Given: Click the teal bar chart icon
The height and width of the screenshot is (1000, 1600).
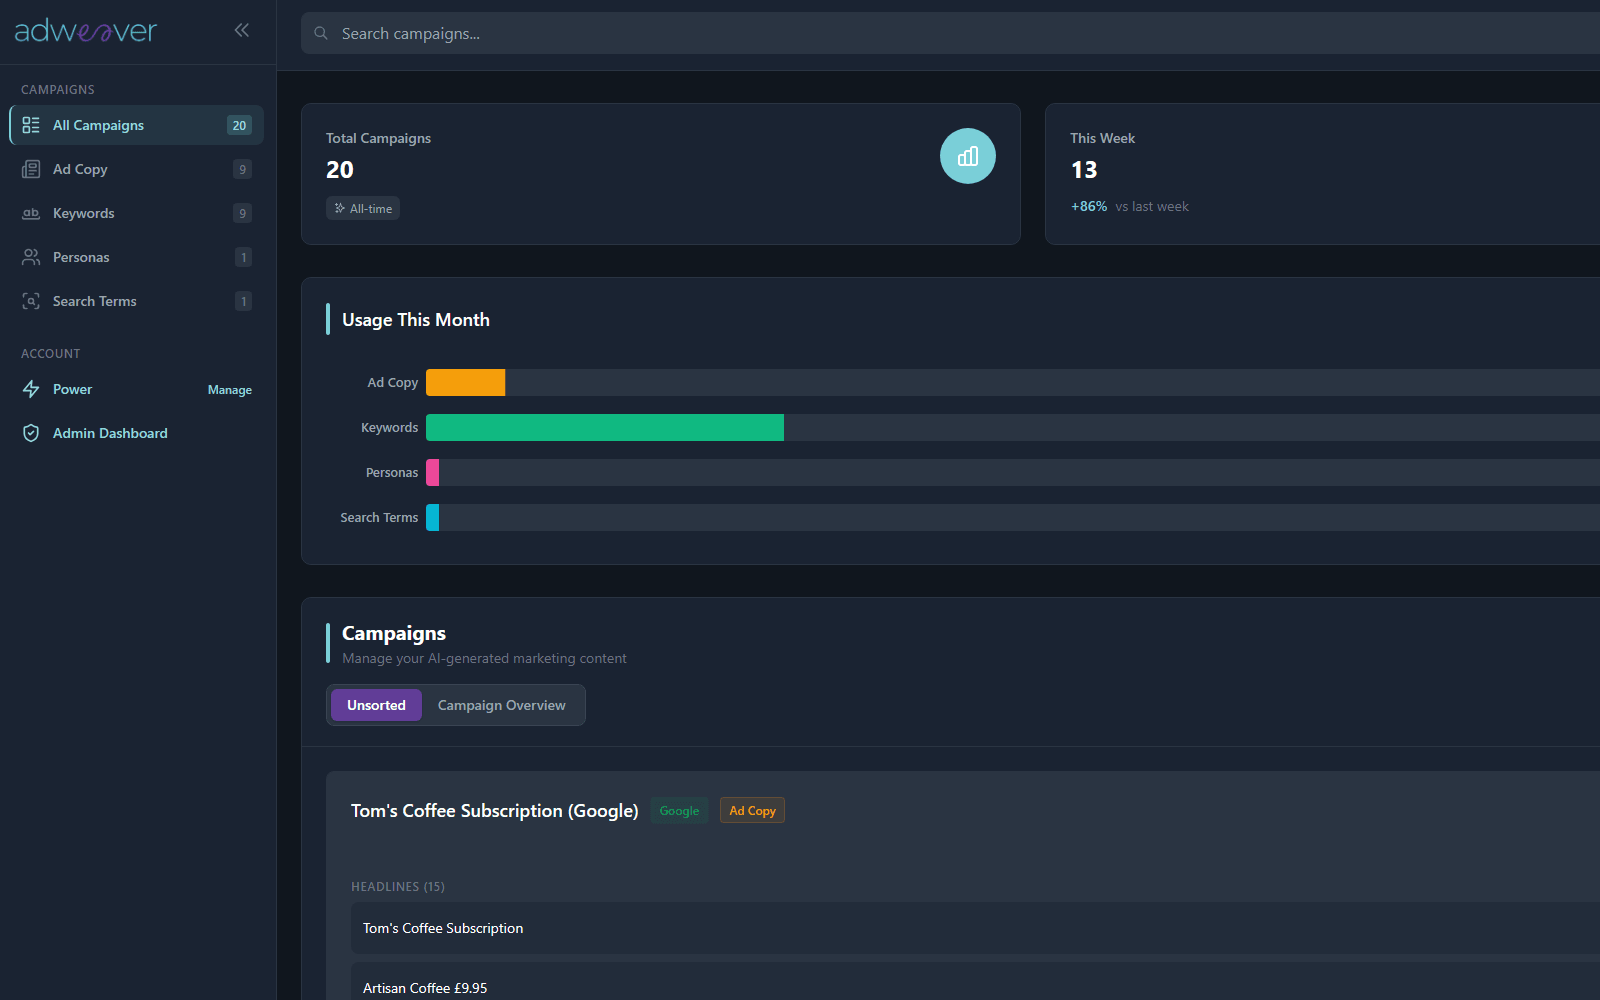Looking at the screenshot, I should tap(967, 155).
